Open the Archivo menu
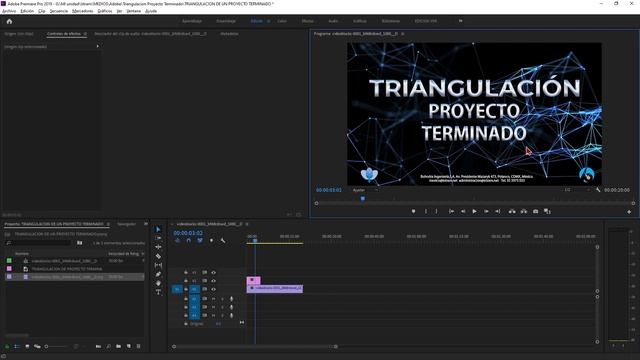This screenshot has width=640, height=360. (x=9, y=11)
